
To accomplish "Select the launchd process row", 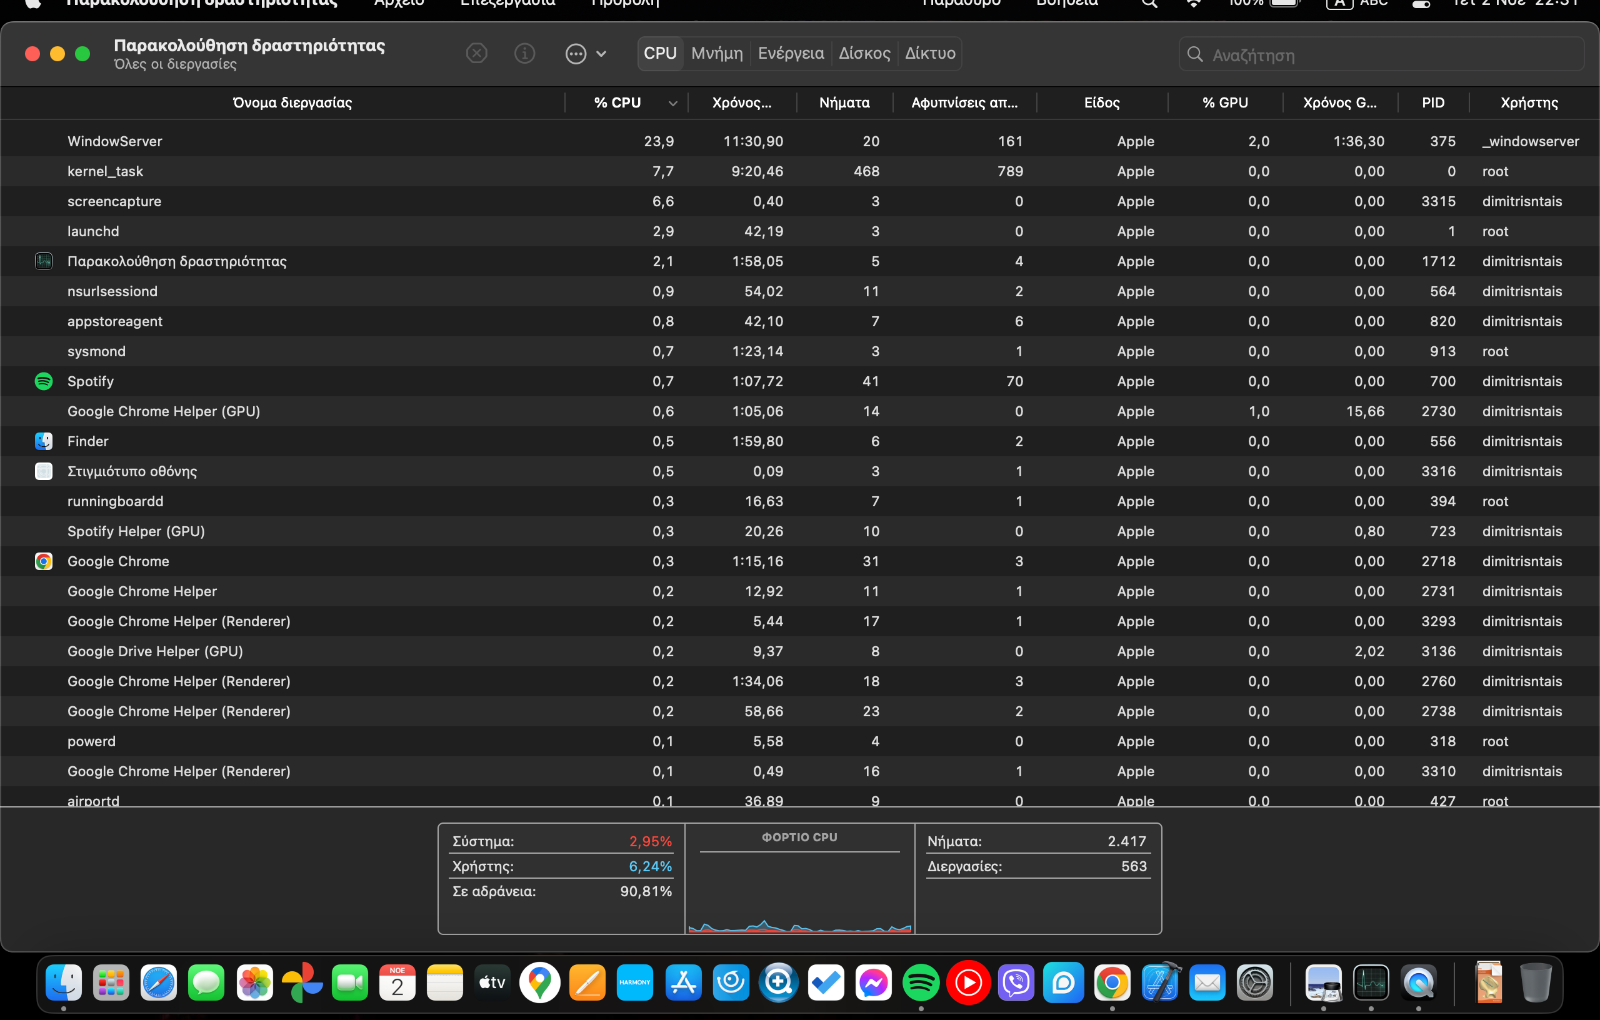I will click(x=800, y=231).
